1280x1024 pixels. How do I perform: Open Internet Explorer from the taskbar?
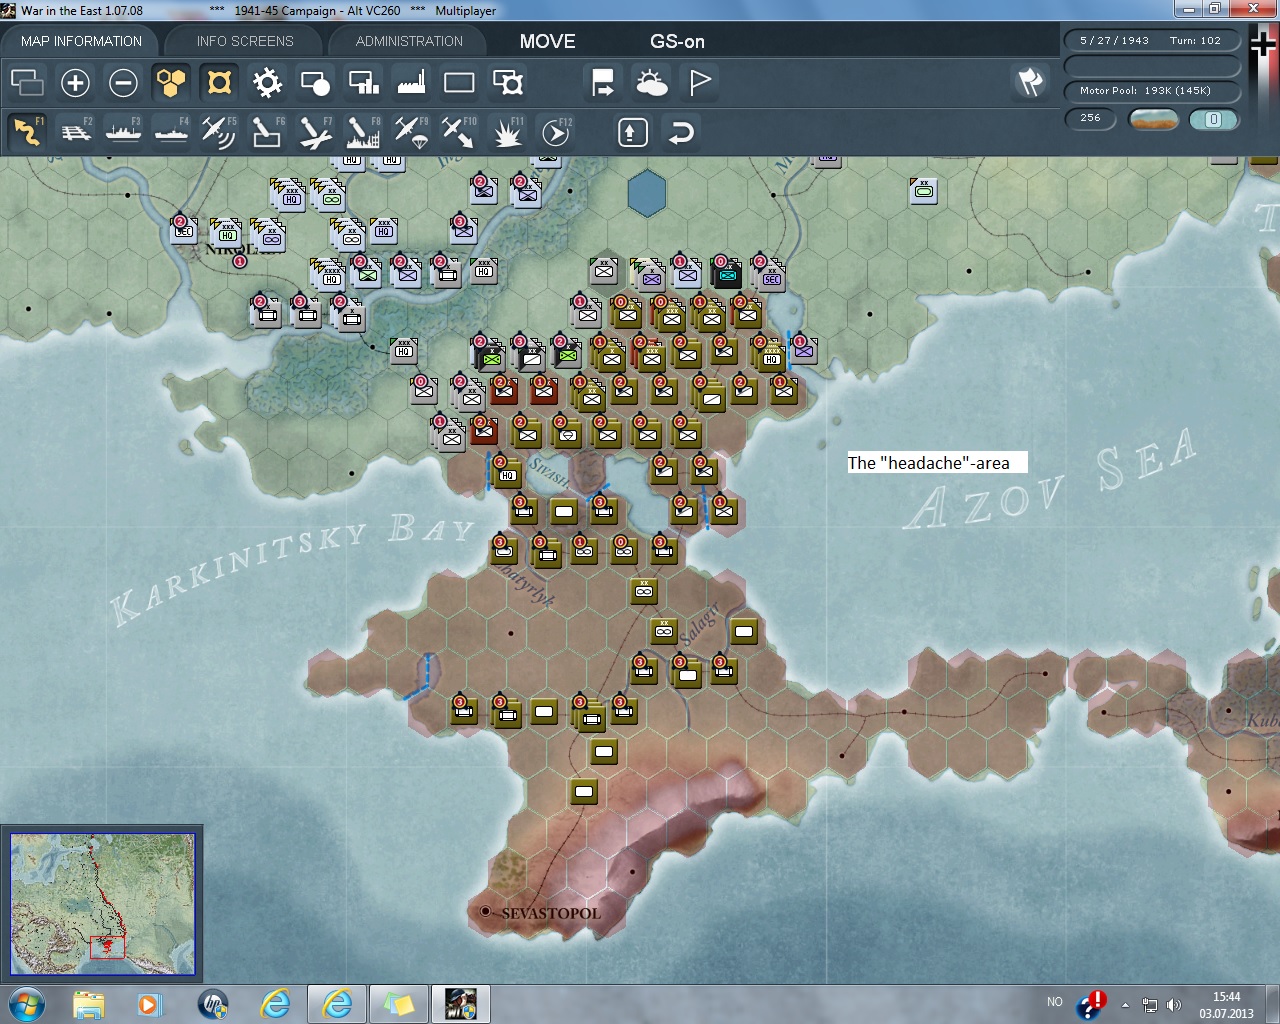(x=275, y=1003)
